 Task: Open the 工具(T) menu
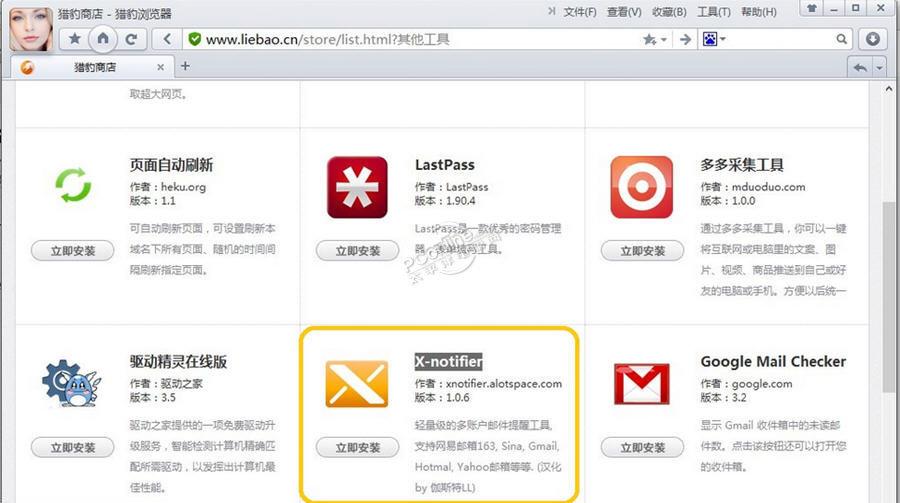(714, 11)
